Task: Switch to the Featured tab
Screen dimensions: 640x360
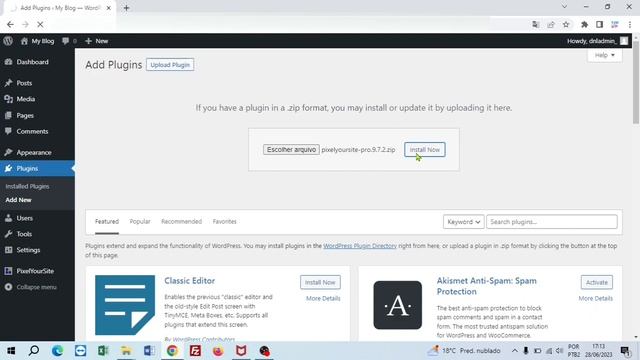Action: click(x=107, y=222)
